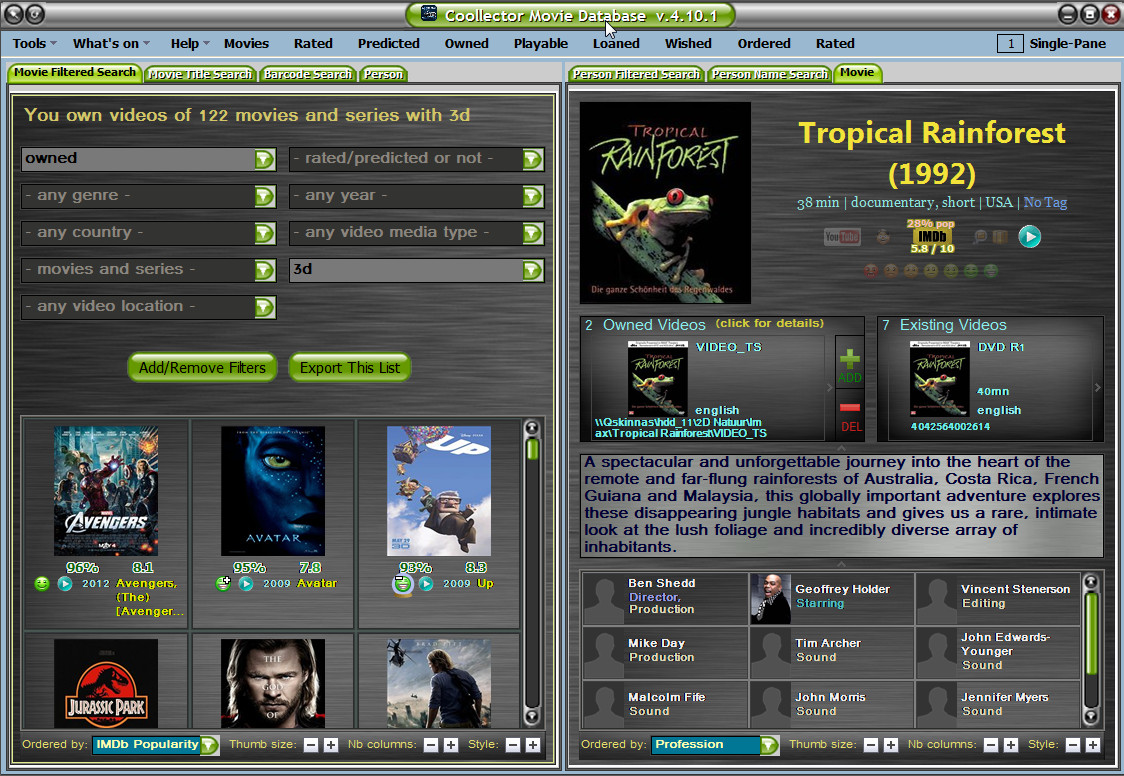Click the smiley-plus rating icon under Avatar
Image resolution: width=1124 pixels, height=776 pixels.
pos(223,584)
